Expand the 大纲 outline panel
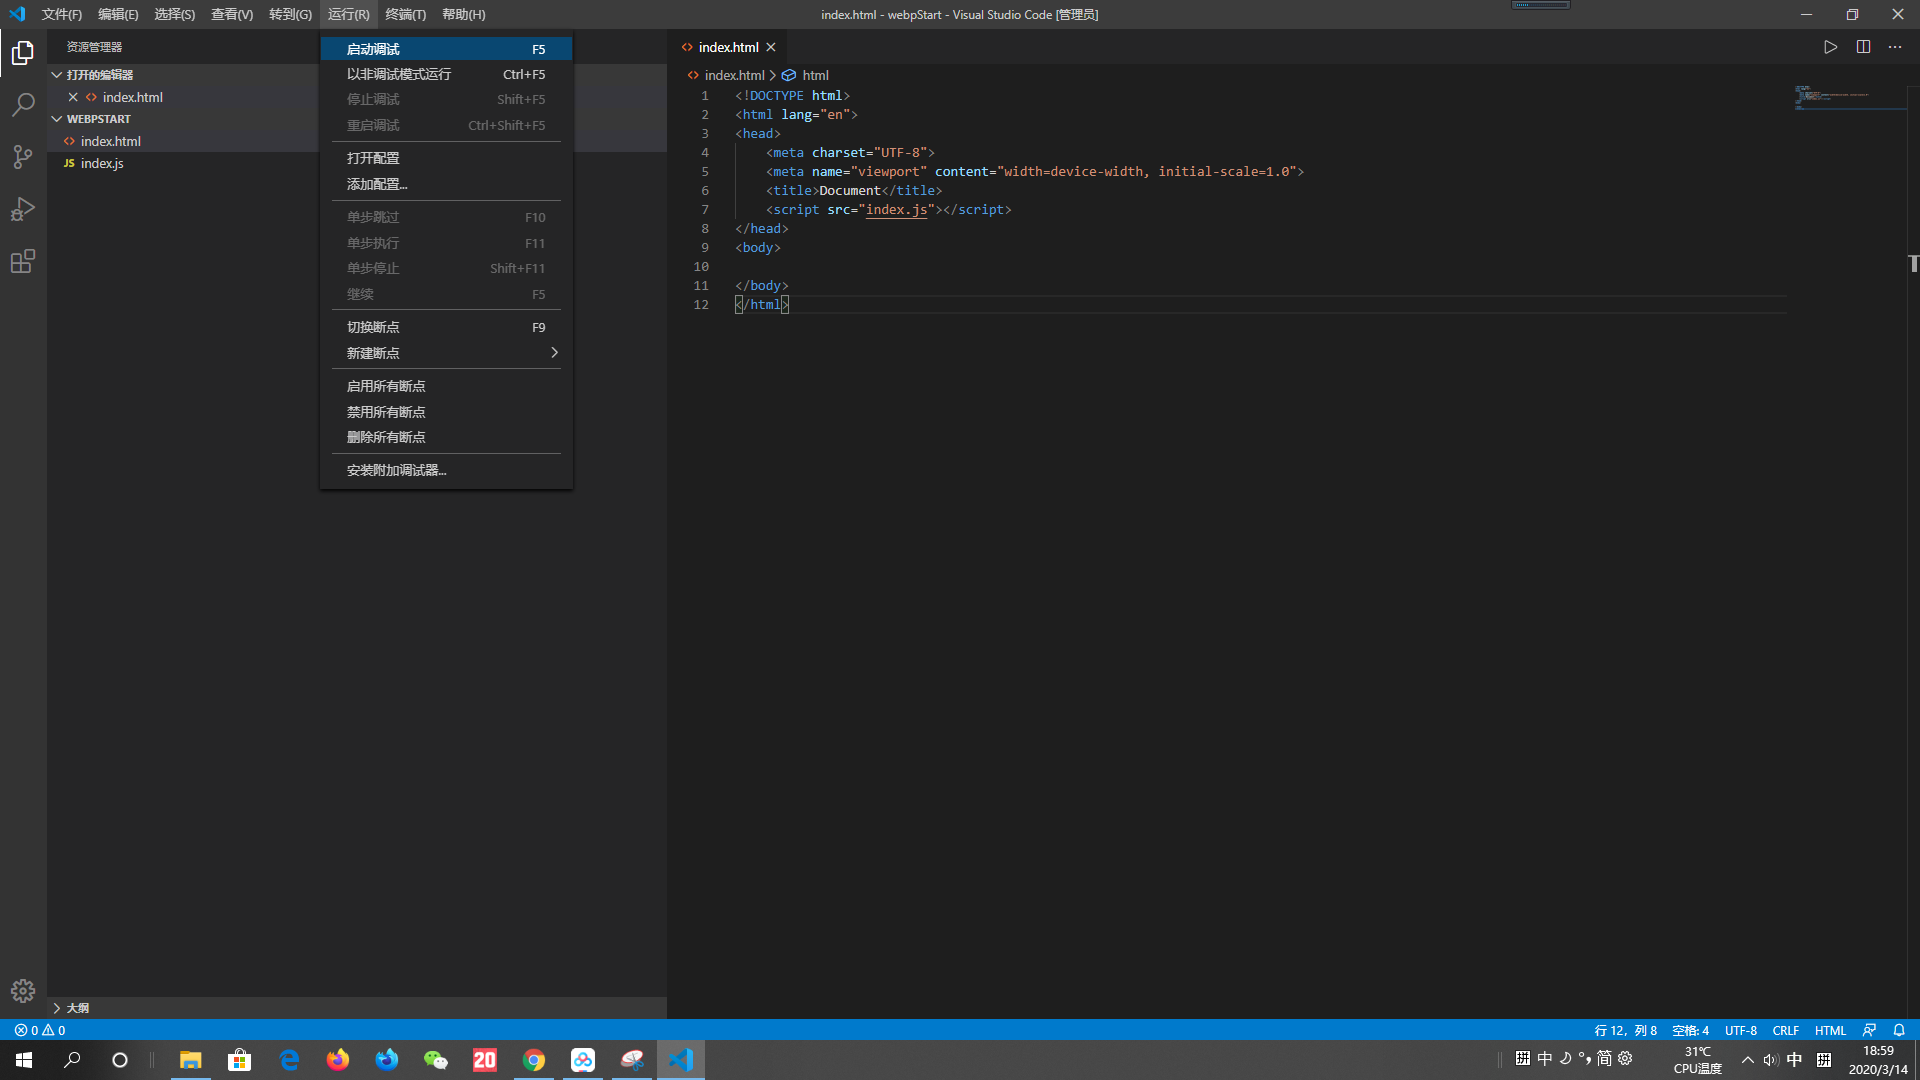 pos(76,1008)
